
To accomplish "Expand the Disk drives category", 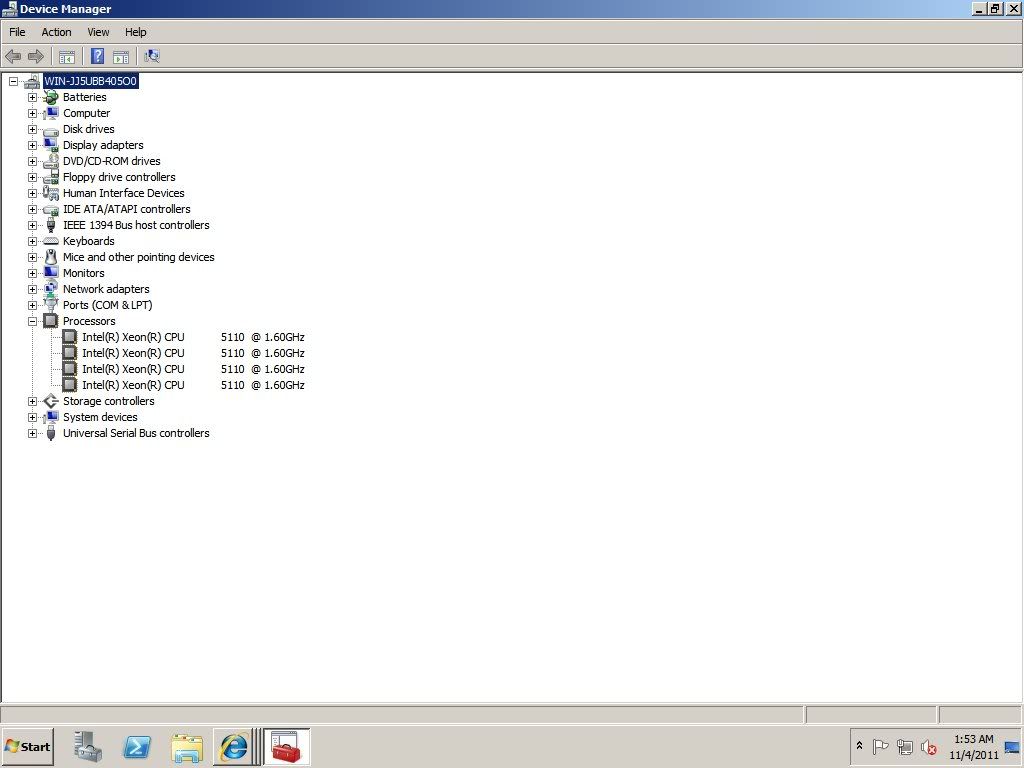I will tap(32, 129).
